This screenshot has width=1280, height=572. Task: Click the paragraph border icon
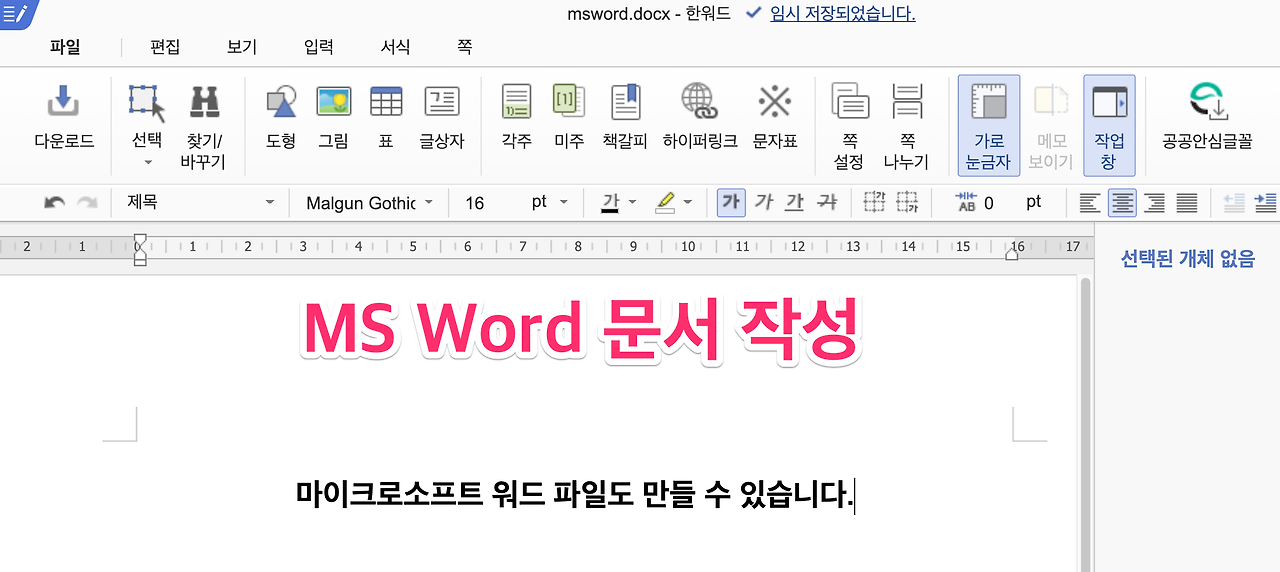(907, 203)
